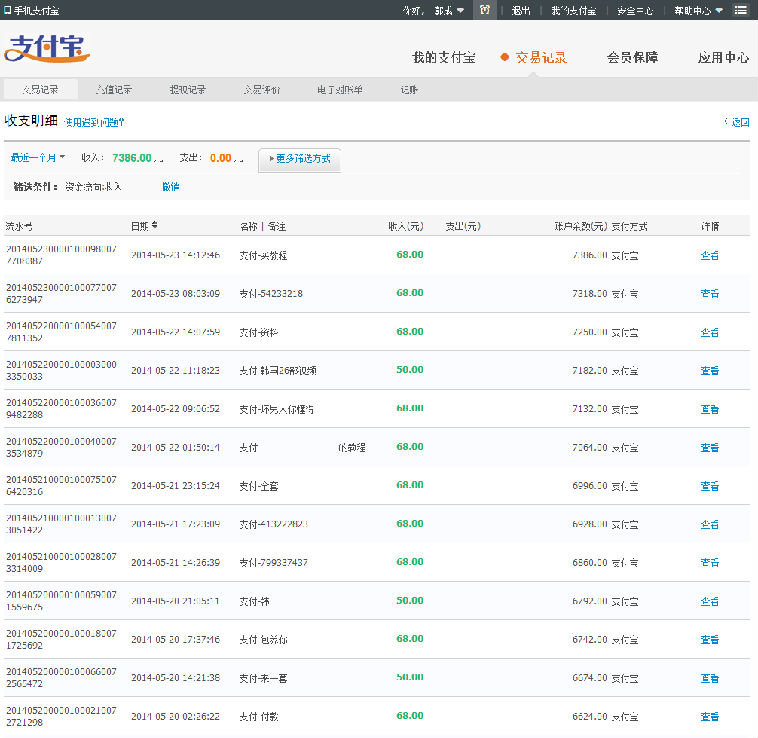758x738 pixels.
Task: Click the Alipay logo
Action: pyautogui.click(x=47, y=48)
